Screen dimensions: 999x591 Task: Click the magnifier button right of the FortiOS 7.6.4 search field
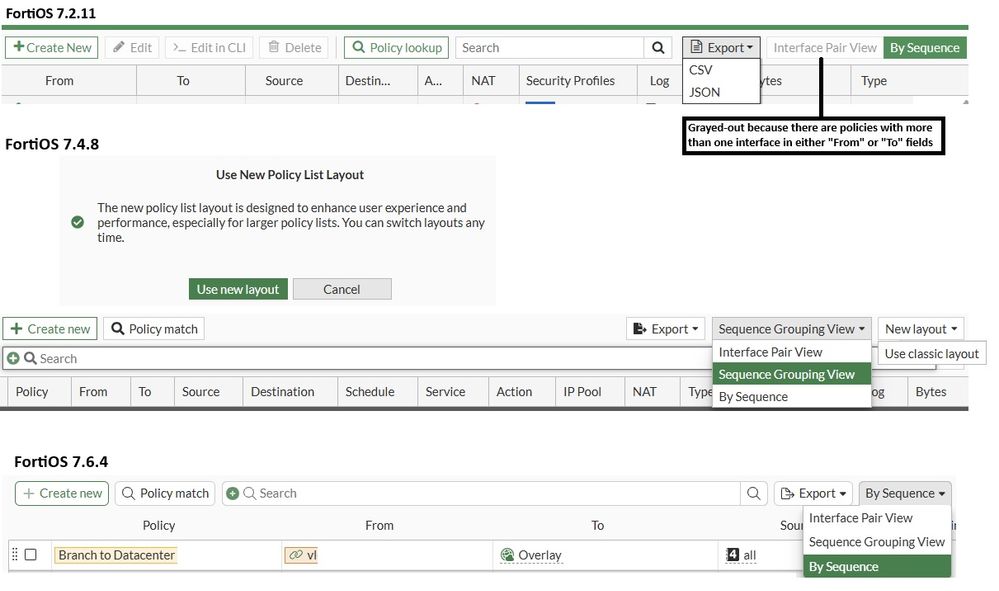click(x=755, y=493)
